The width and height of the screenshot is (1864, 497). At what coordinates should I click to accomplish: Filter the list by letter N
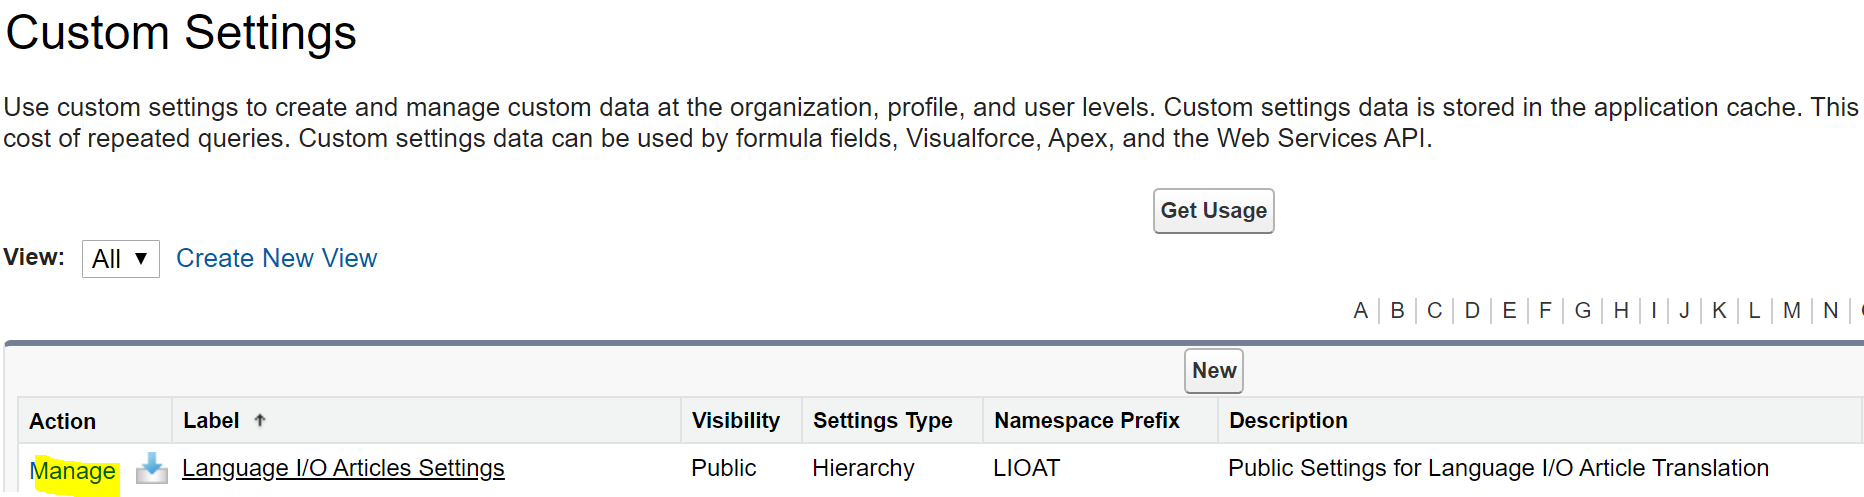pyautogui.click(x=1830, y=311)
